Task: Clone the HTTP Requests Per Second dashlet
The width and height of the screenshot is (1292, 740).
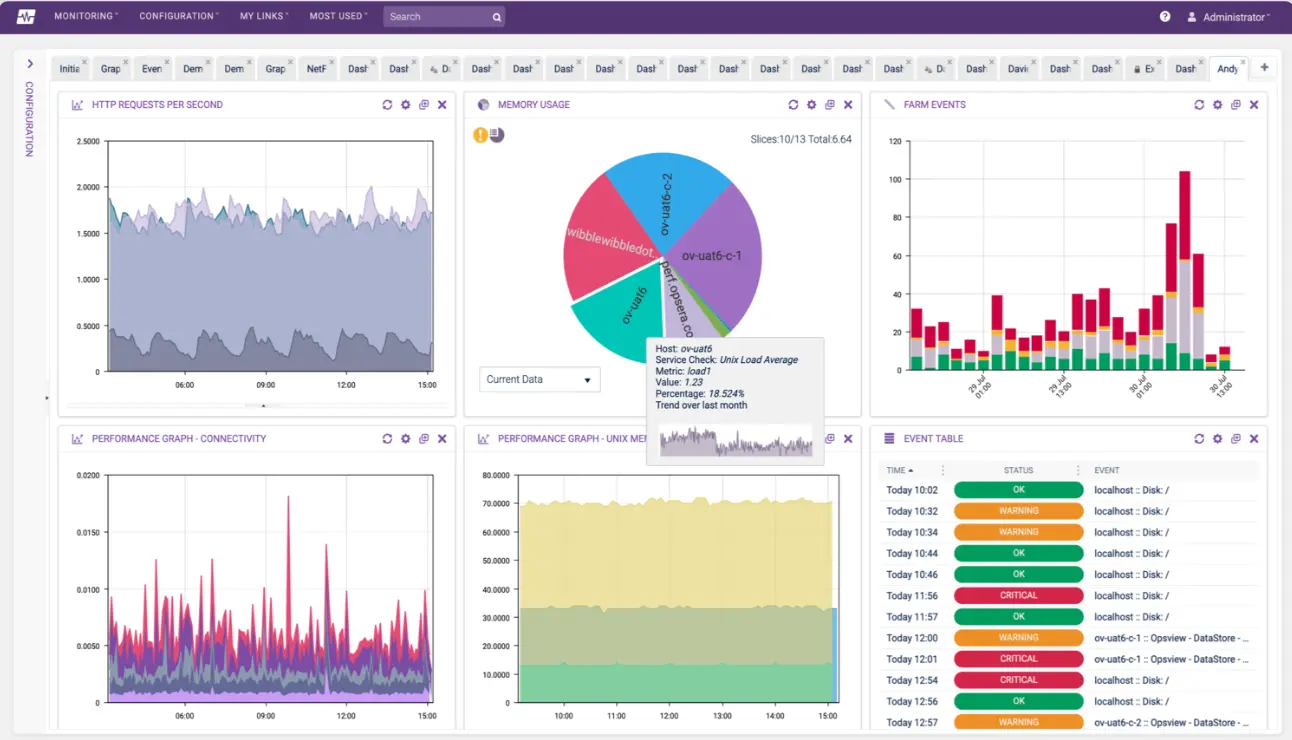Action: click(424, 104)
